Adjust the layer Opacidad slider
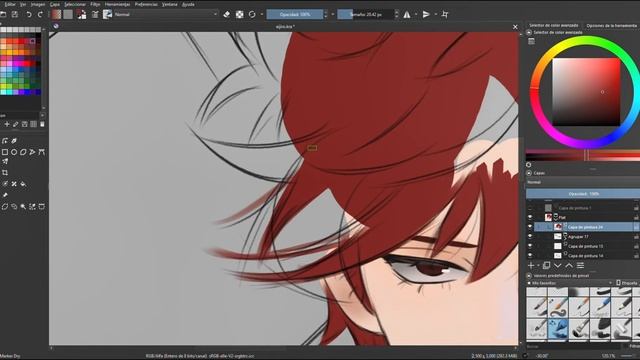The image size is (640, 360). pyautogui.click(x=583, y=193)
